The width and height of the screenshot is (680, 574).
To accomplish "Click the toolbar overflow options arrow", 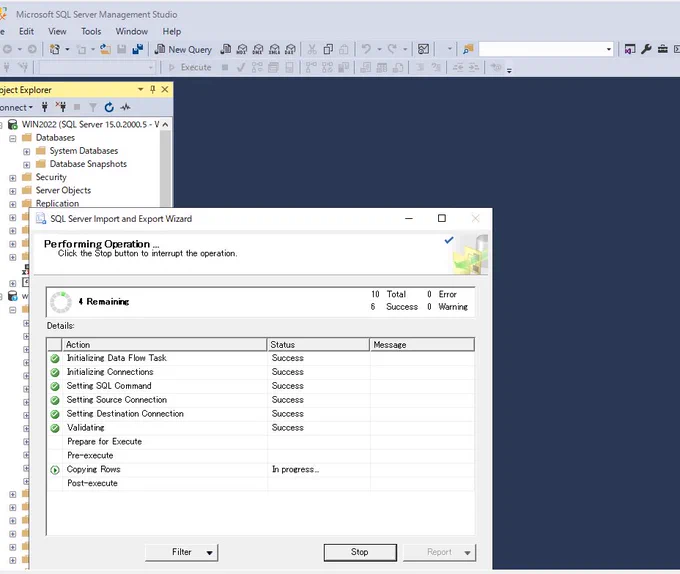I will coord(509,71).
